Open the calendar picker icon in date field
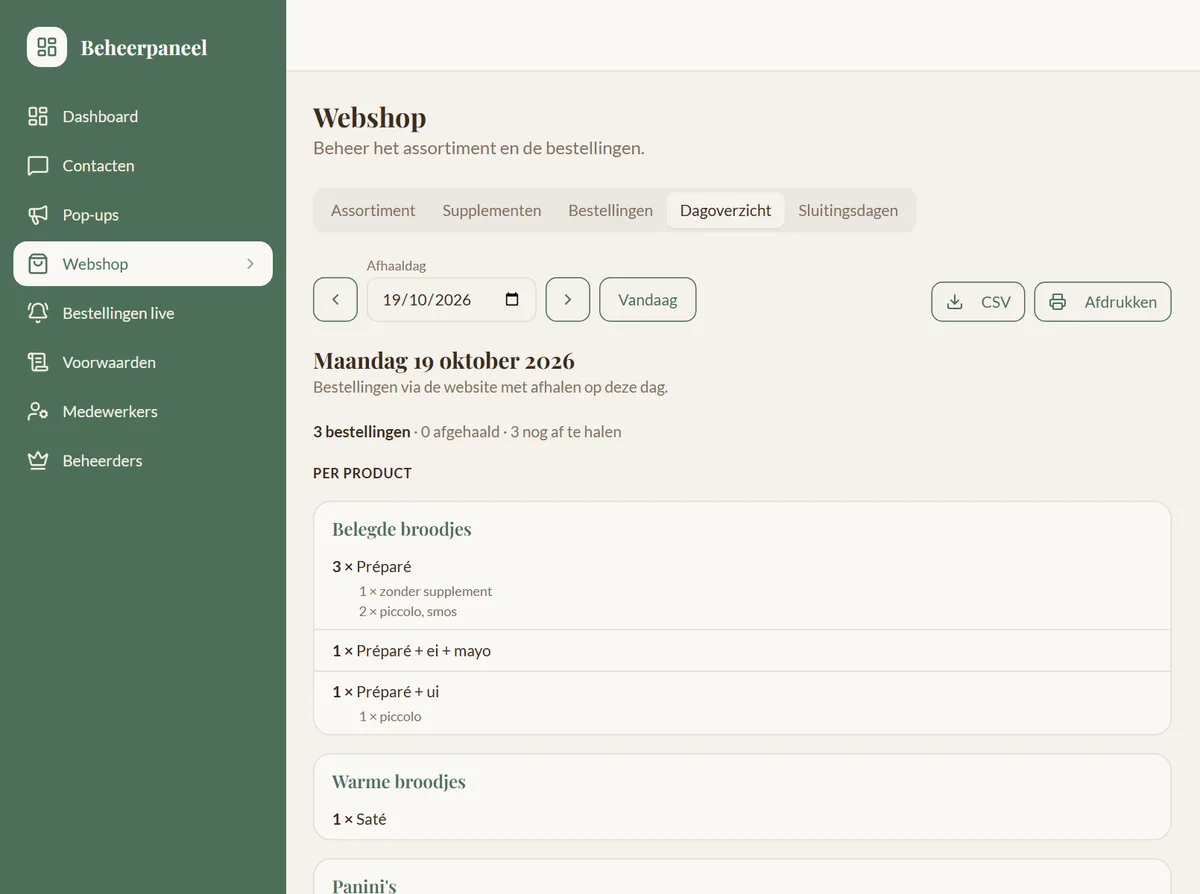The width and height of the screenshot is (1200, 894). coord(512,299)
